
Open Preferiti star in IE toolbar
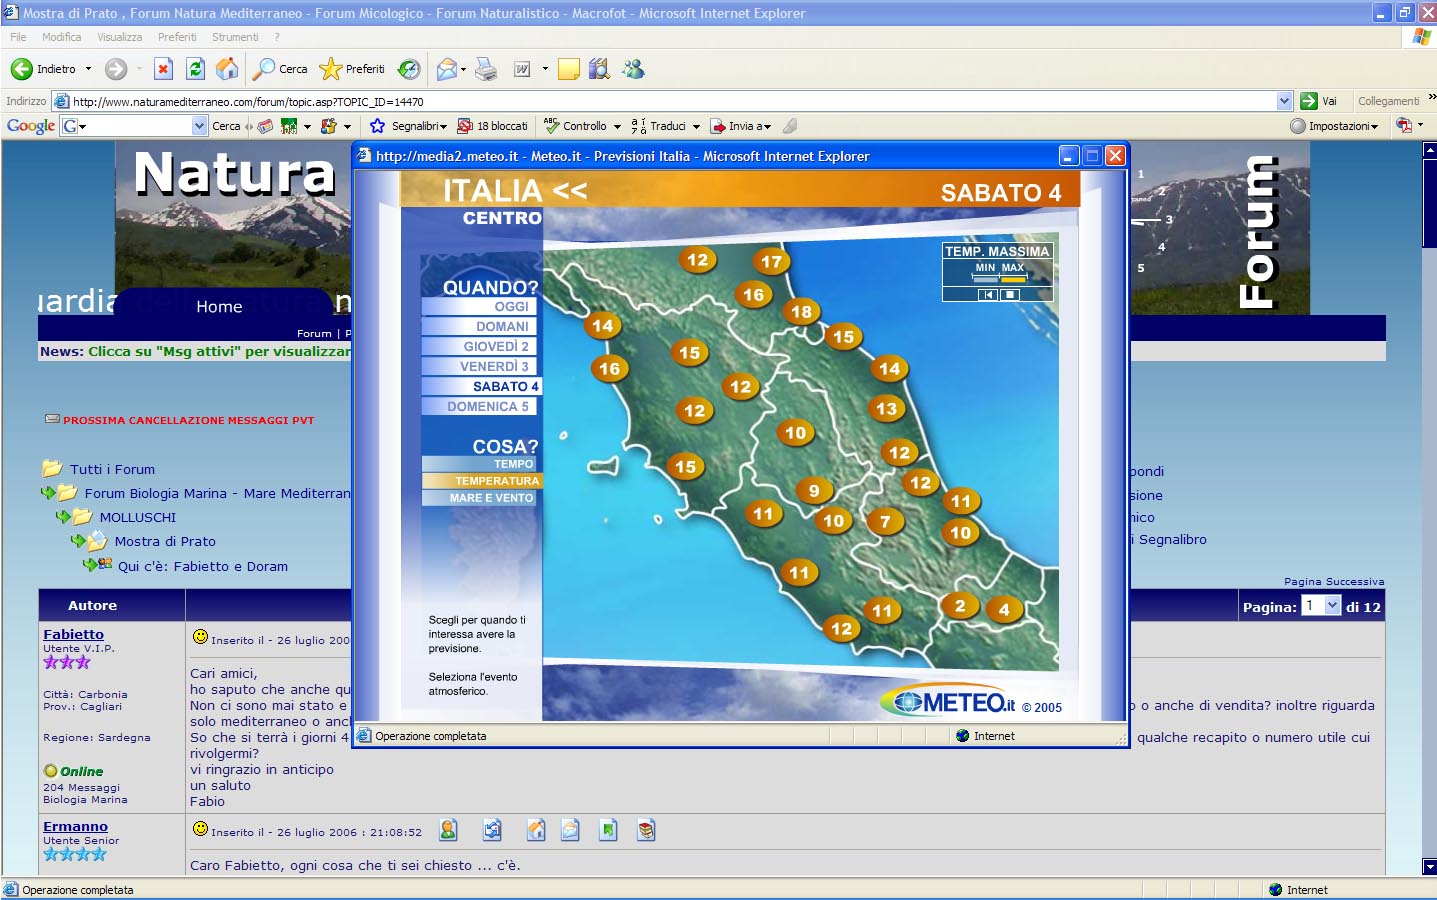click(352, 69)
